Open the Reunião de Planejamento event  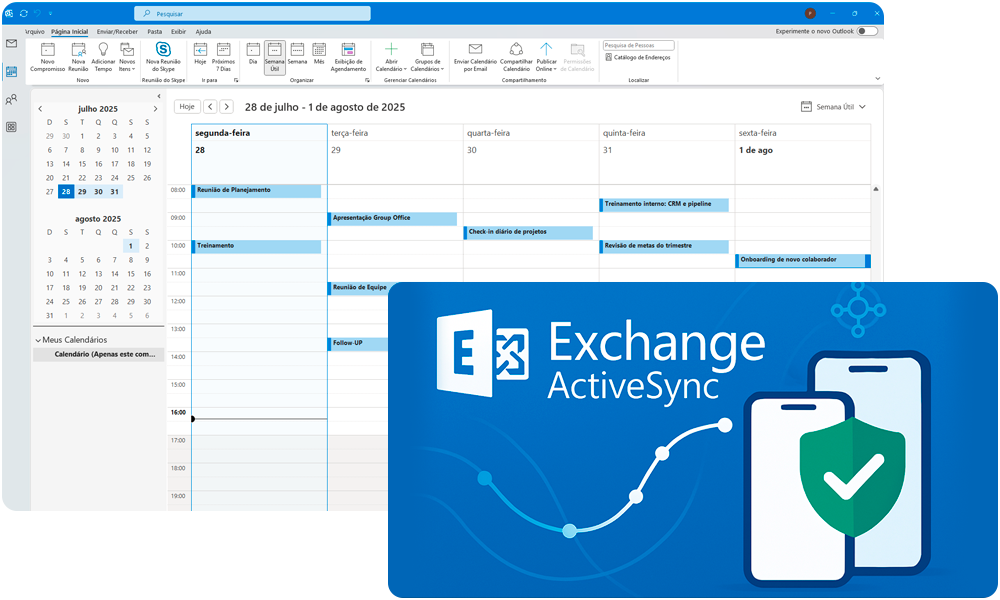pos(257,190)
